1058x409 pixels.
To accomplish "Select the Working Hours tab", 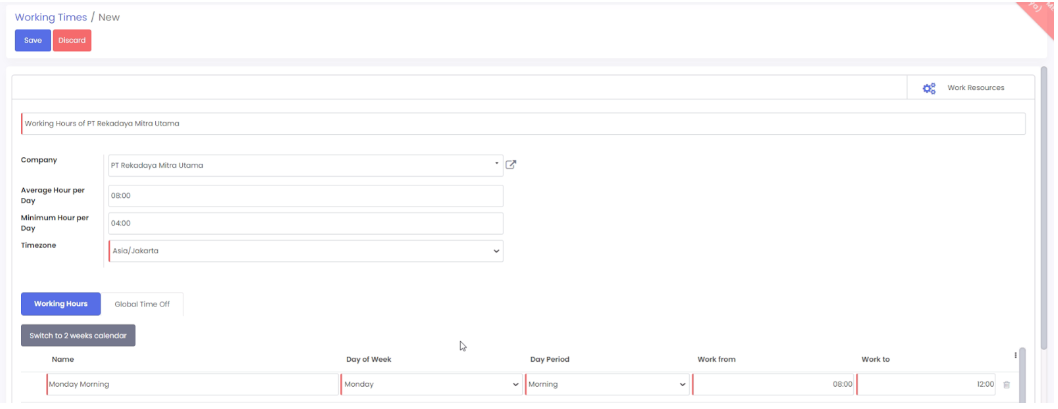I will (x=61, y=304).
